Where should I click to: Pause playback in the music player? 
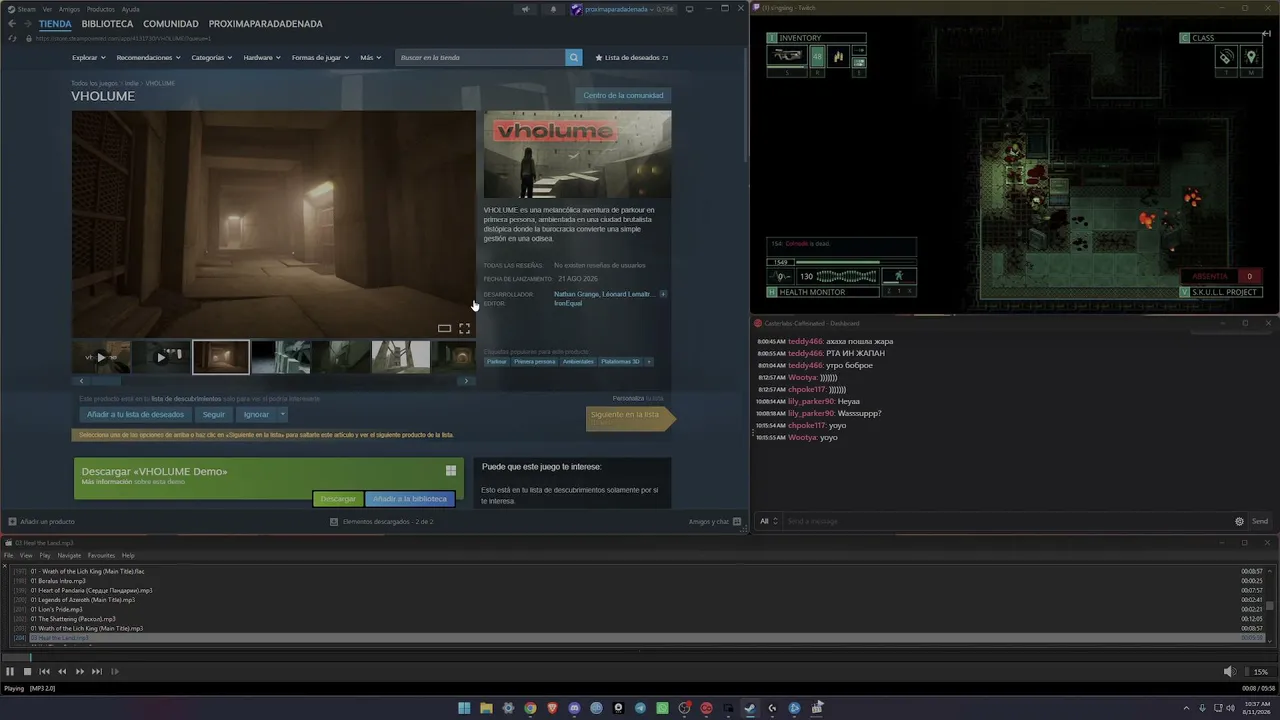coord(10,672)
